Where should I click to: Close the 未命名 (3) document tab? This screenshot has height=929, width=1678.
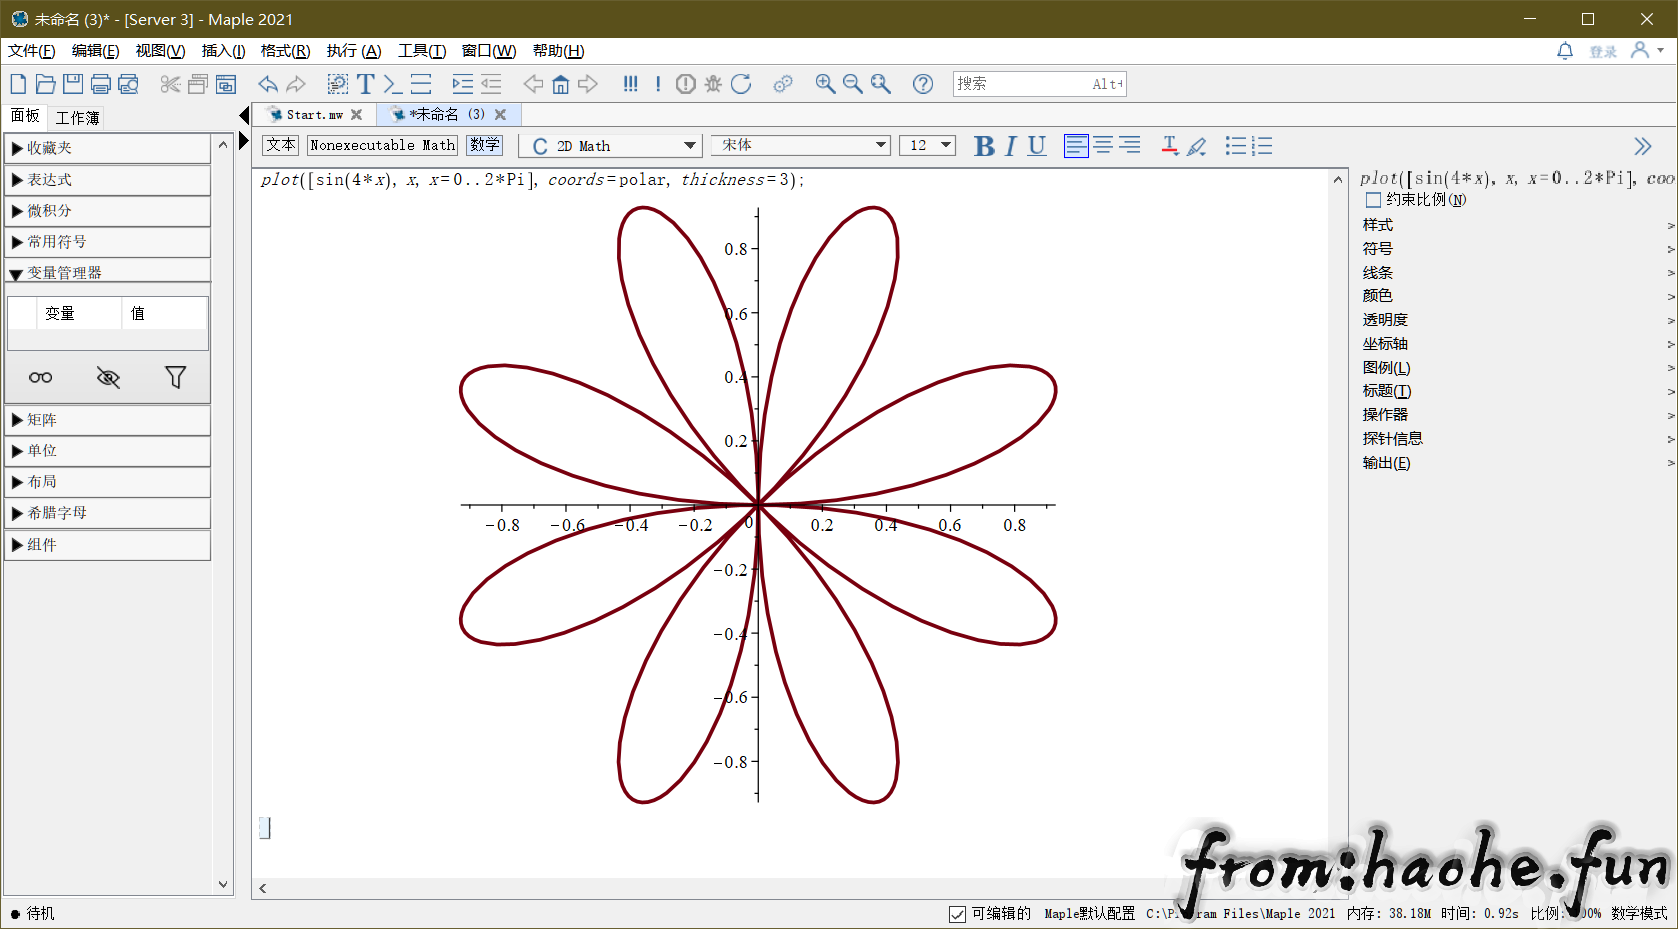[500, 115]
